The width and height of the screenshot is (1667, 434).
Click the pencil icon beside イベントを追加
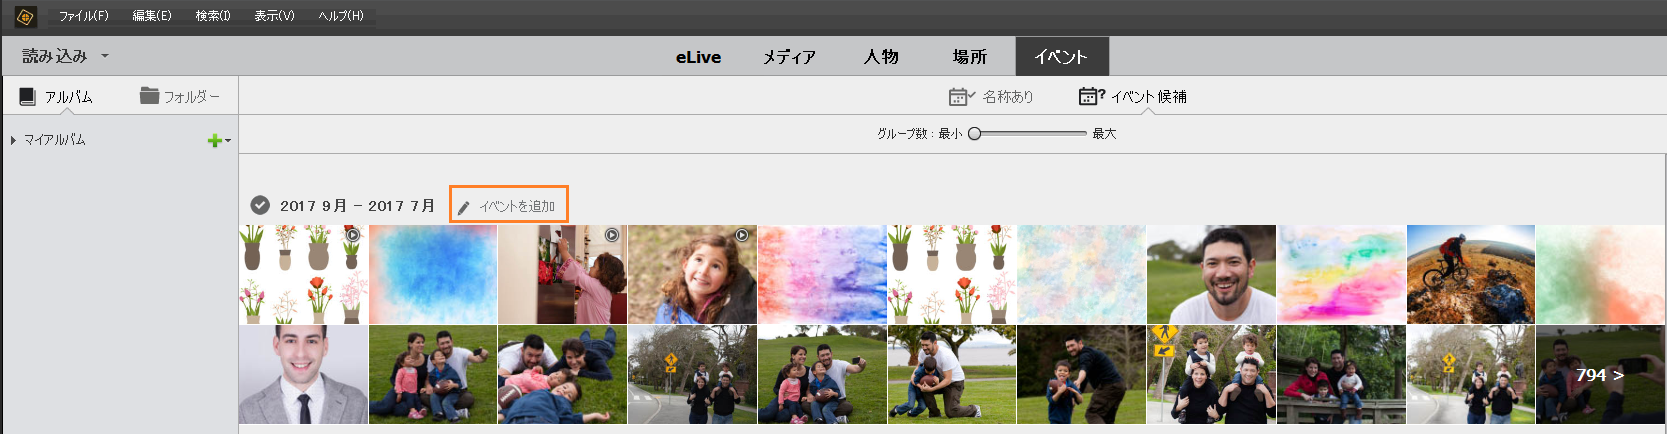pos(464,207)
